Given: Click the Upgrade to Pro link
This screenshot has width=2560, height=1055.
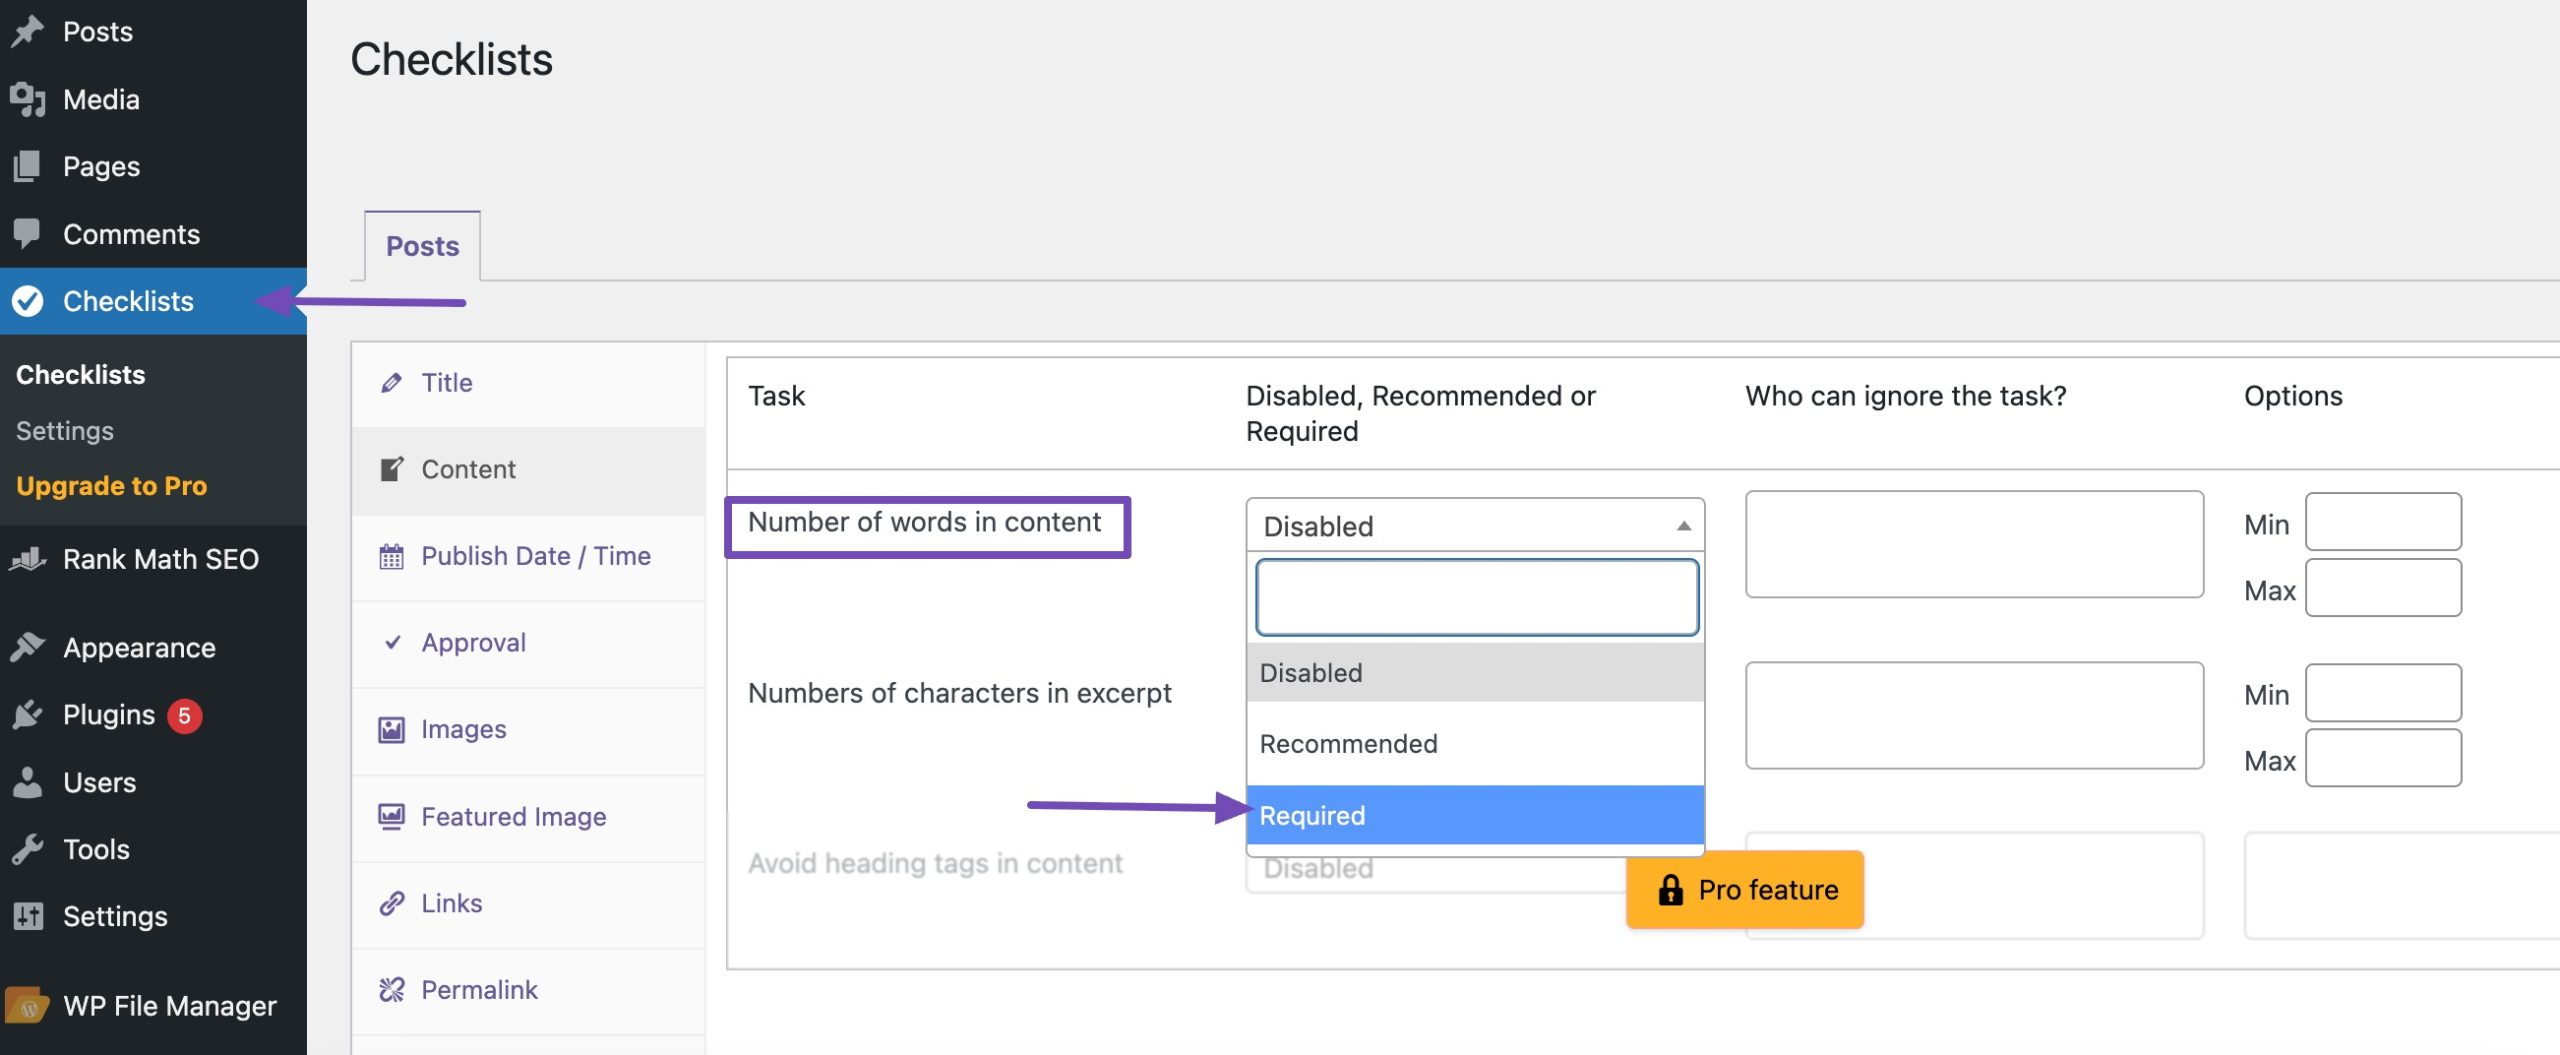Looking at the screenshot, I should coord(112,486).
